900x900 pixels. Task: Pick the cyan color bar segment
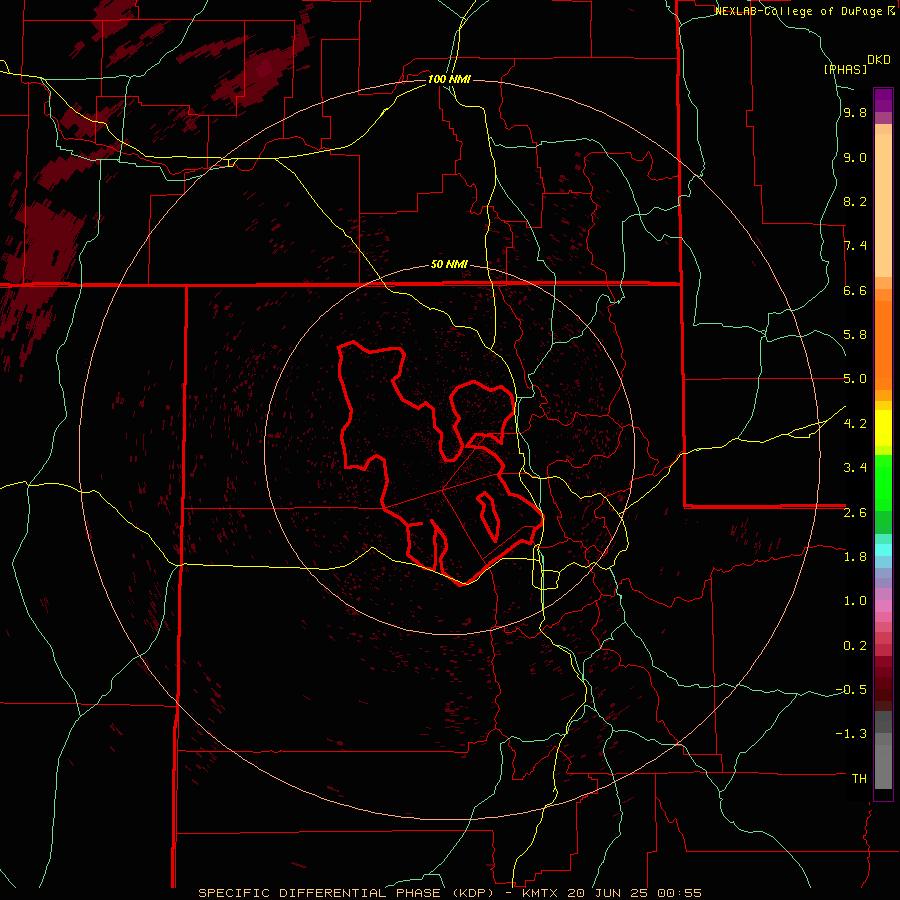(883, 550)
